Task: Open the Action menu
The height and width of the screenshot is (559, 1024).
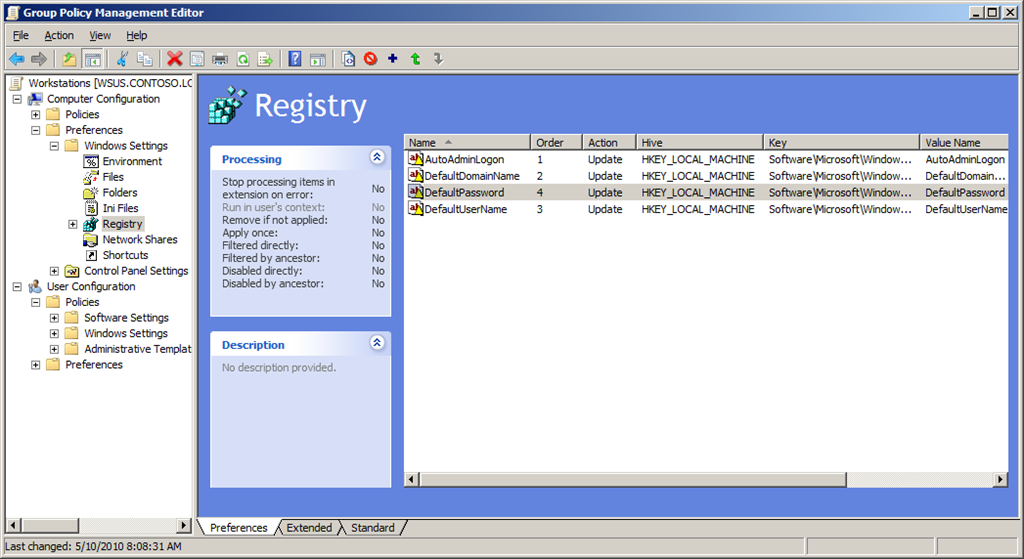Action: [59, 35]
